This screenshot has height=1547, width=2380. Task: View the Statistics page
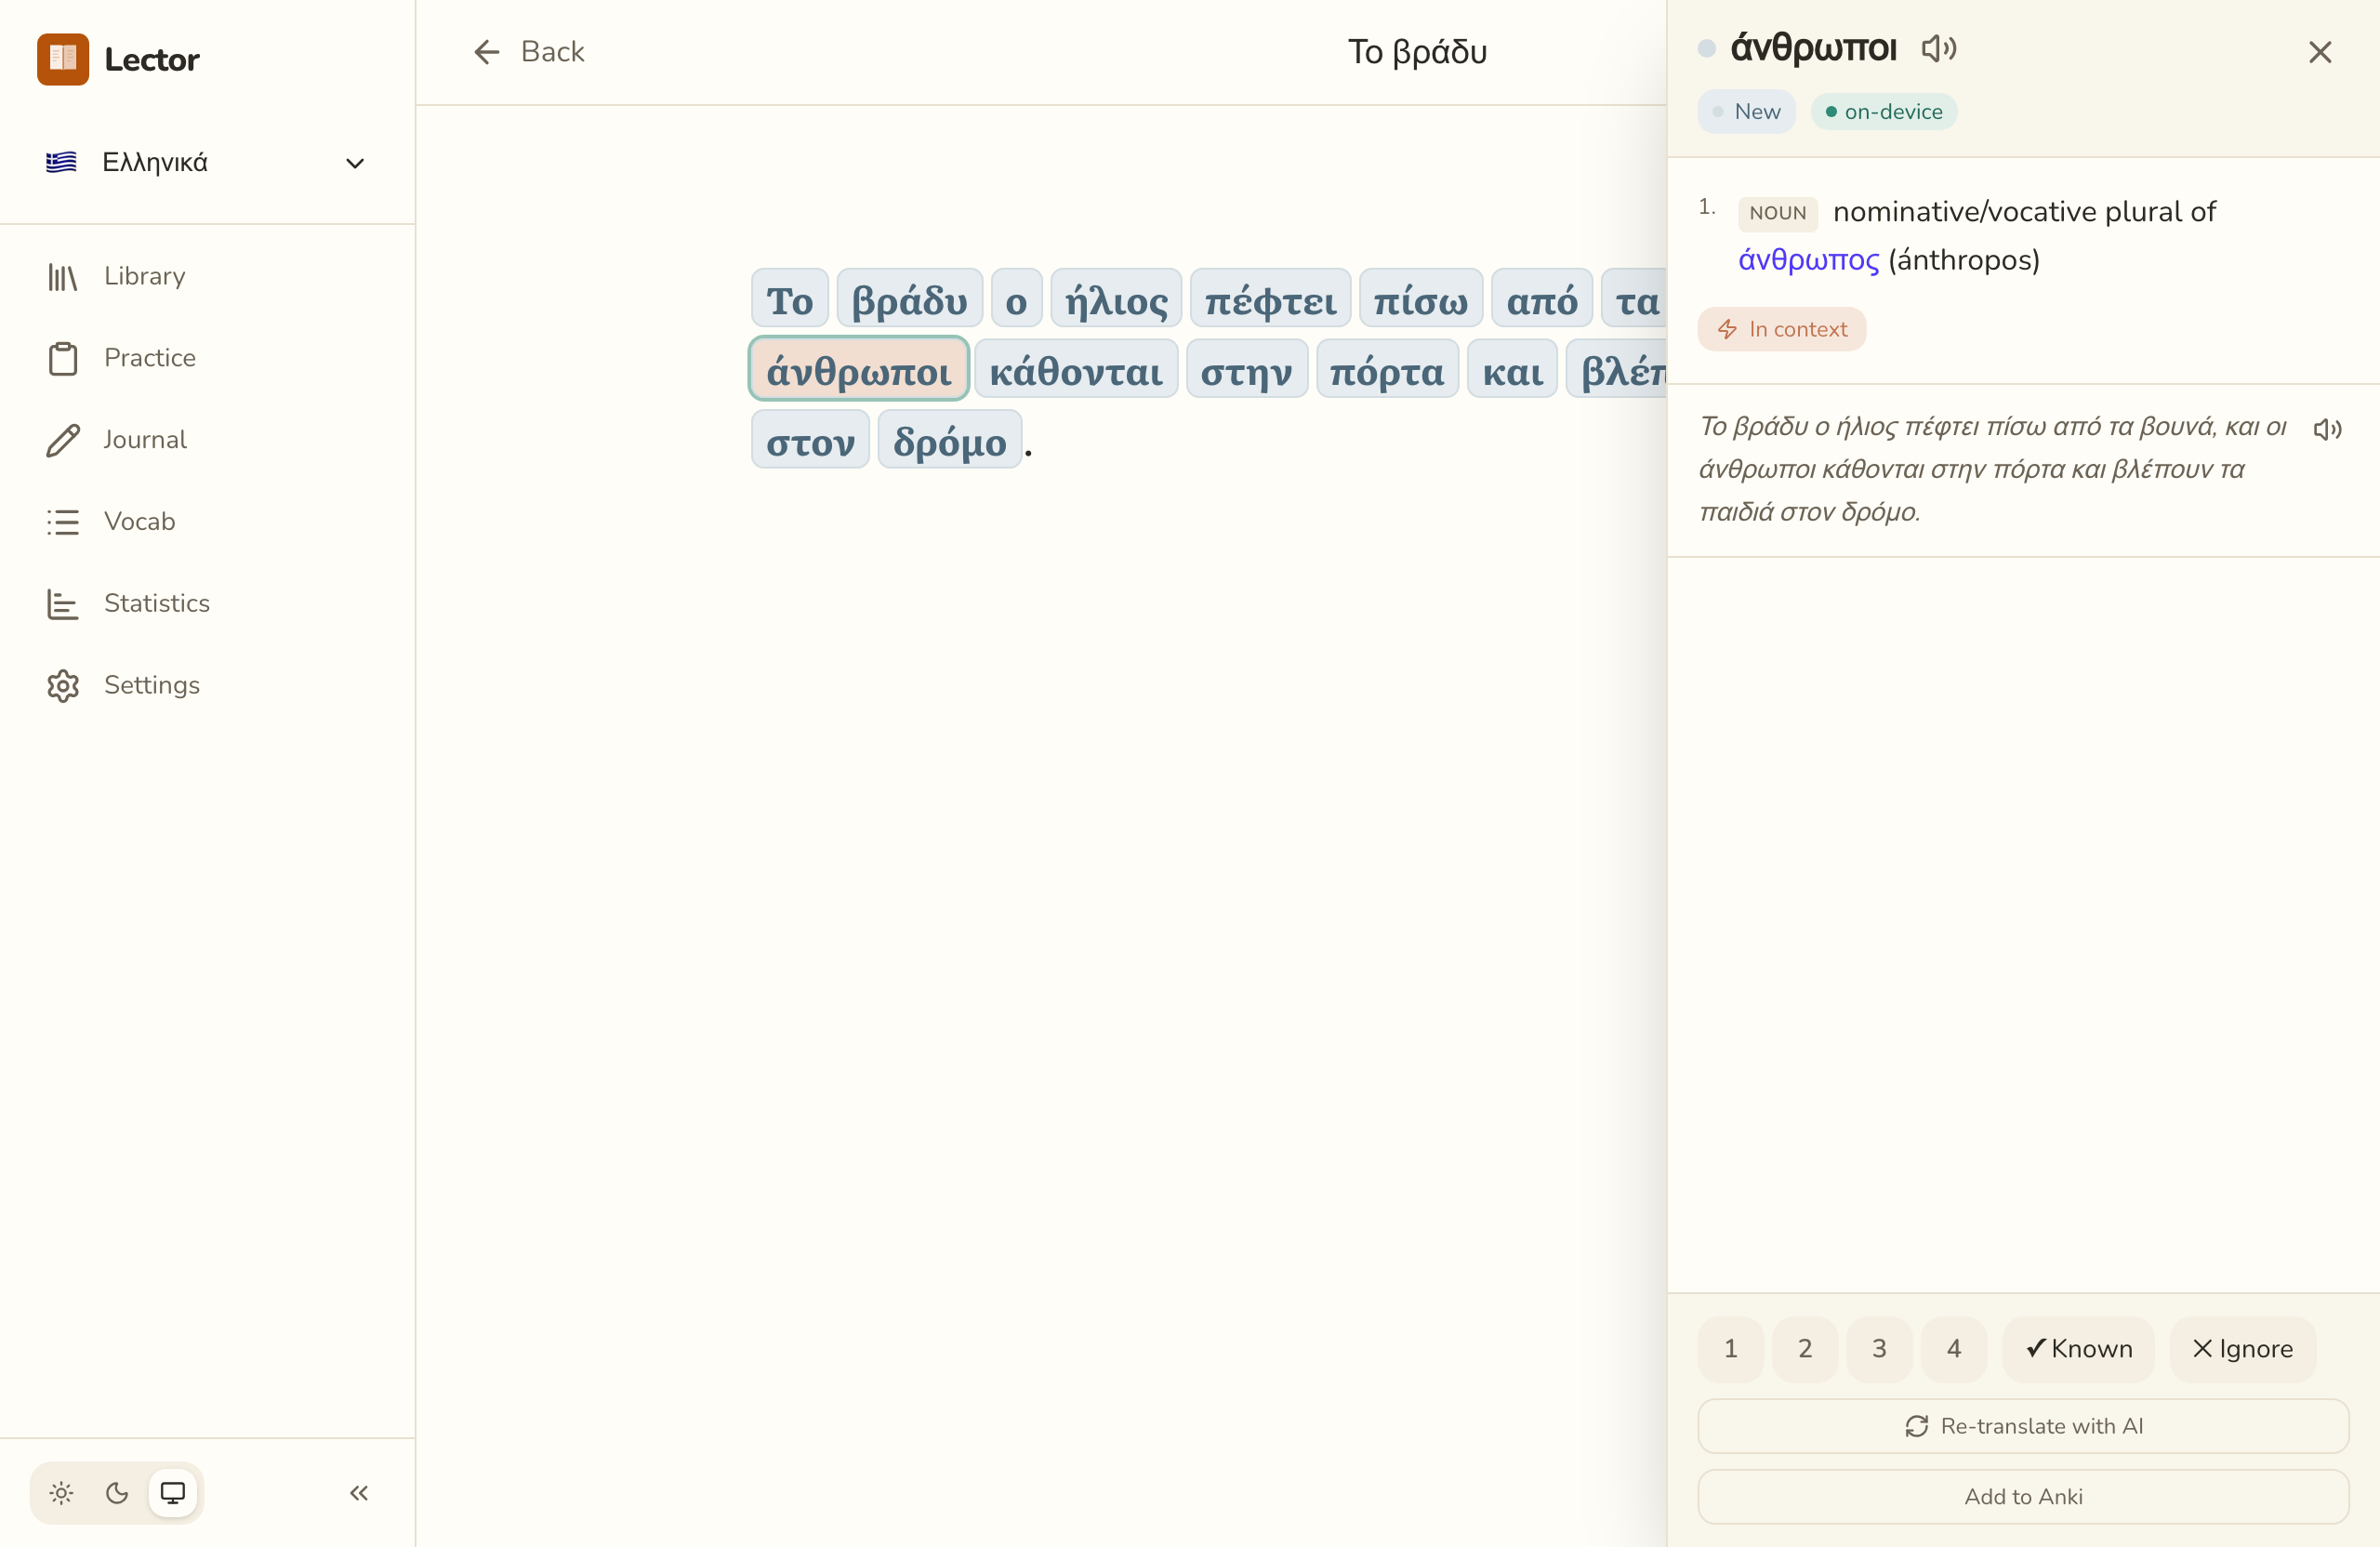pos(207,604)
